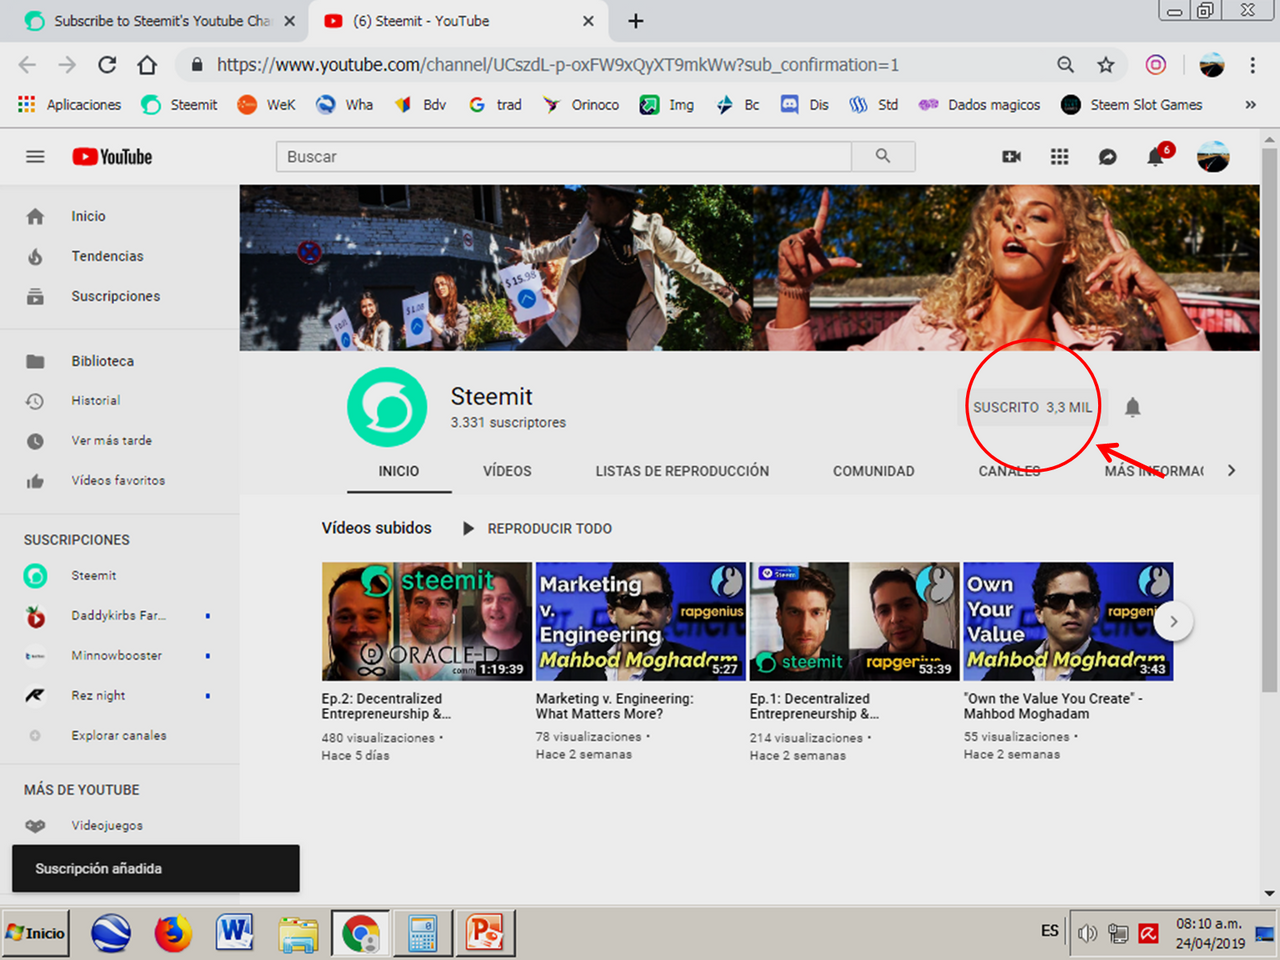Open browser home page icon
1280x960 pixels.
(x=147, y=65)
